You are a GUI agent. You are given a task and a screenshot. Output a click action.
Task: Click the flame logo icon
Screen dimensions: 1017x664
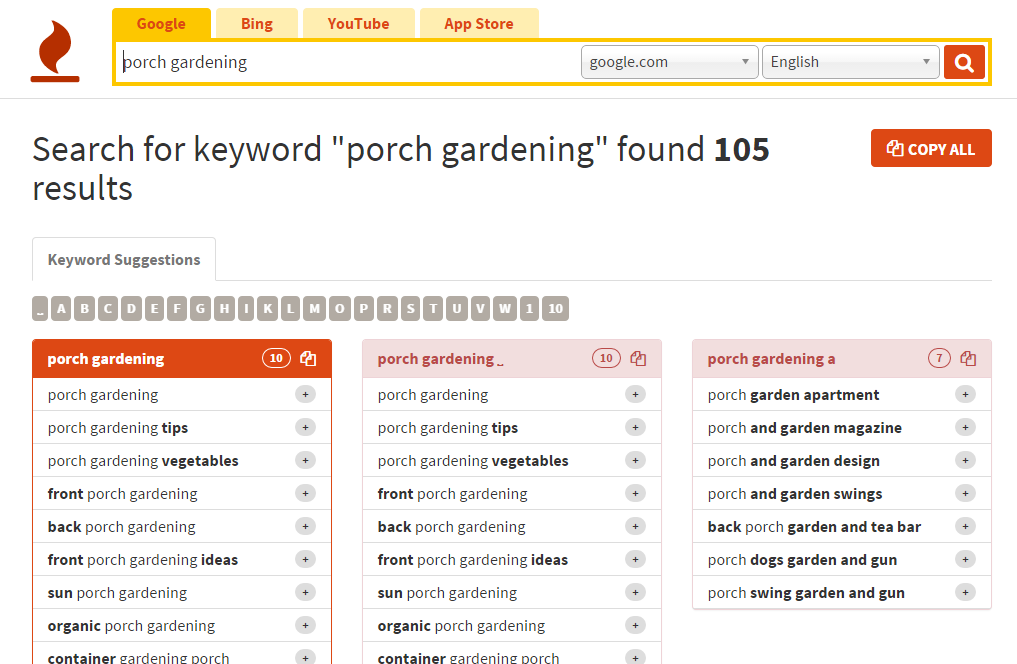point(55,52)
